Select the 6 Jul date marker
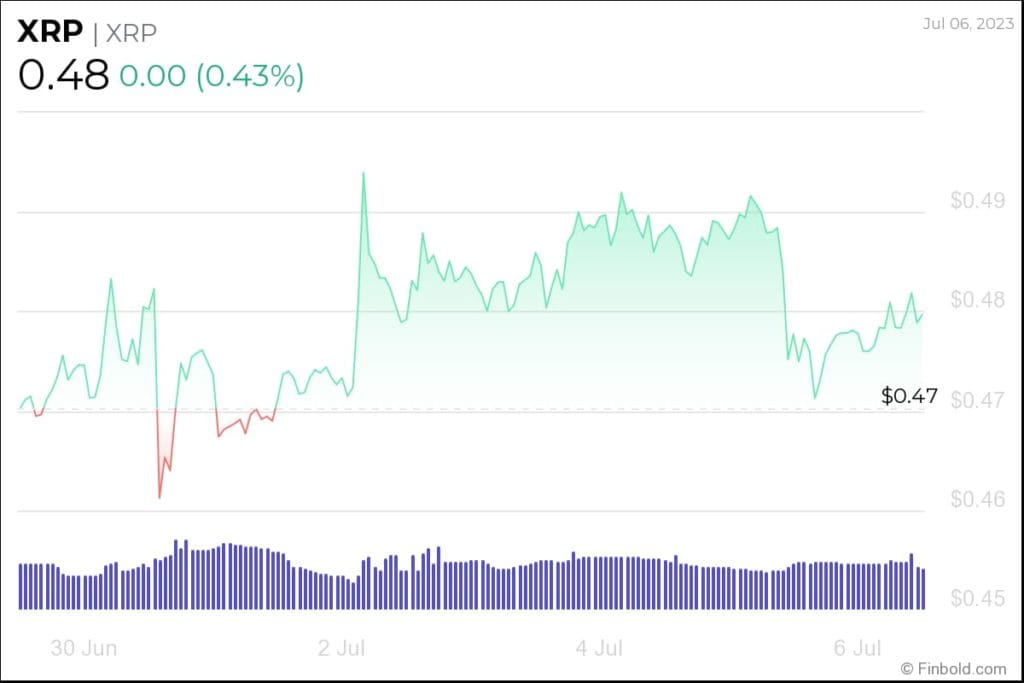Screen dimensions: 1024x683 point(858,648)
